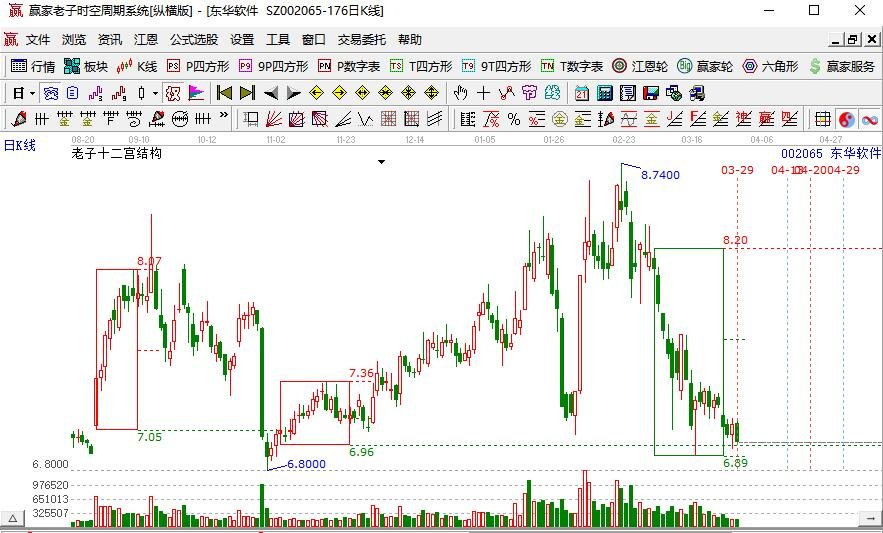Click the bottom-left up-triangle button
Viewport: 883px width, 533px height.
click(12, 518)
